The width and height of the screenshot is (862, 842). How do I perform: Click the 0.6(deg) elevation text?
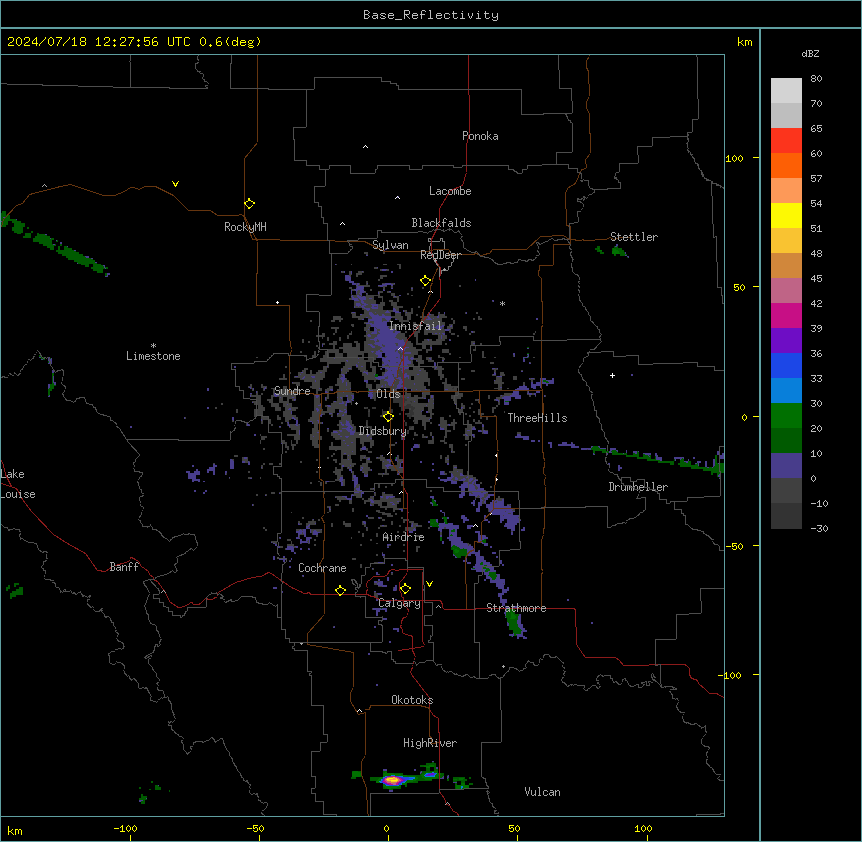click(230, 42)
